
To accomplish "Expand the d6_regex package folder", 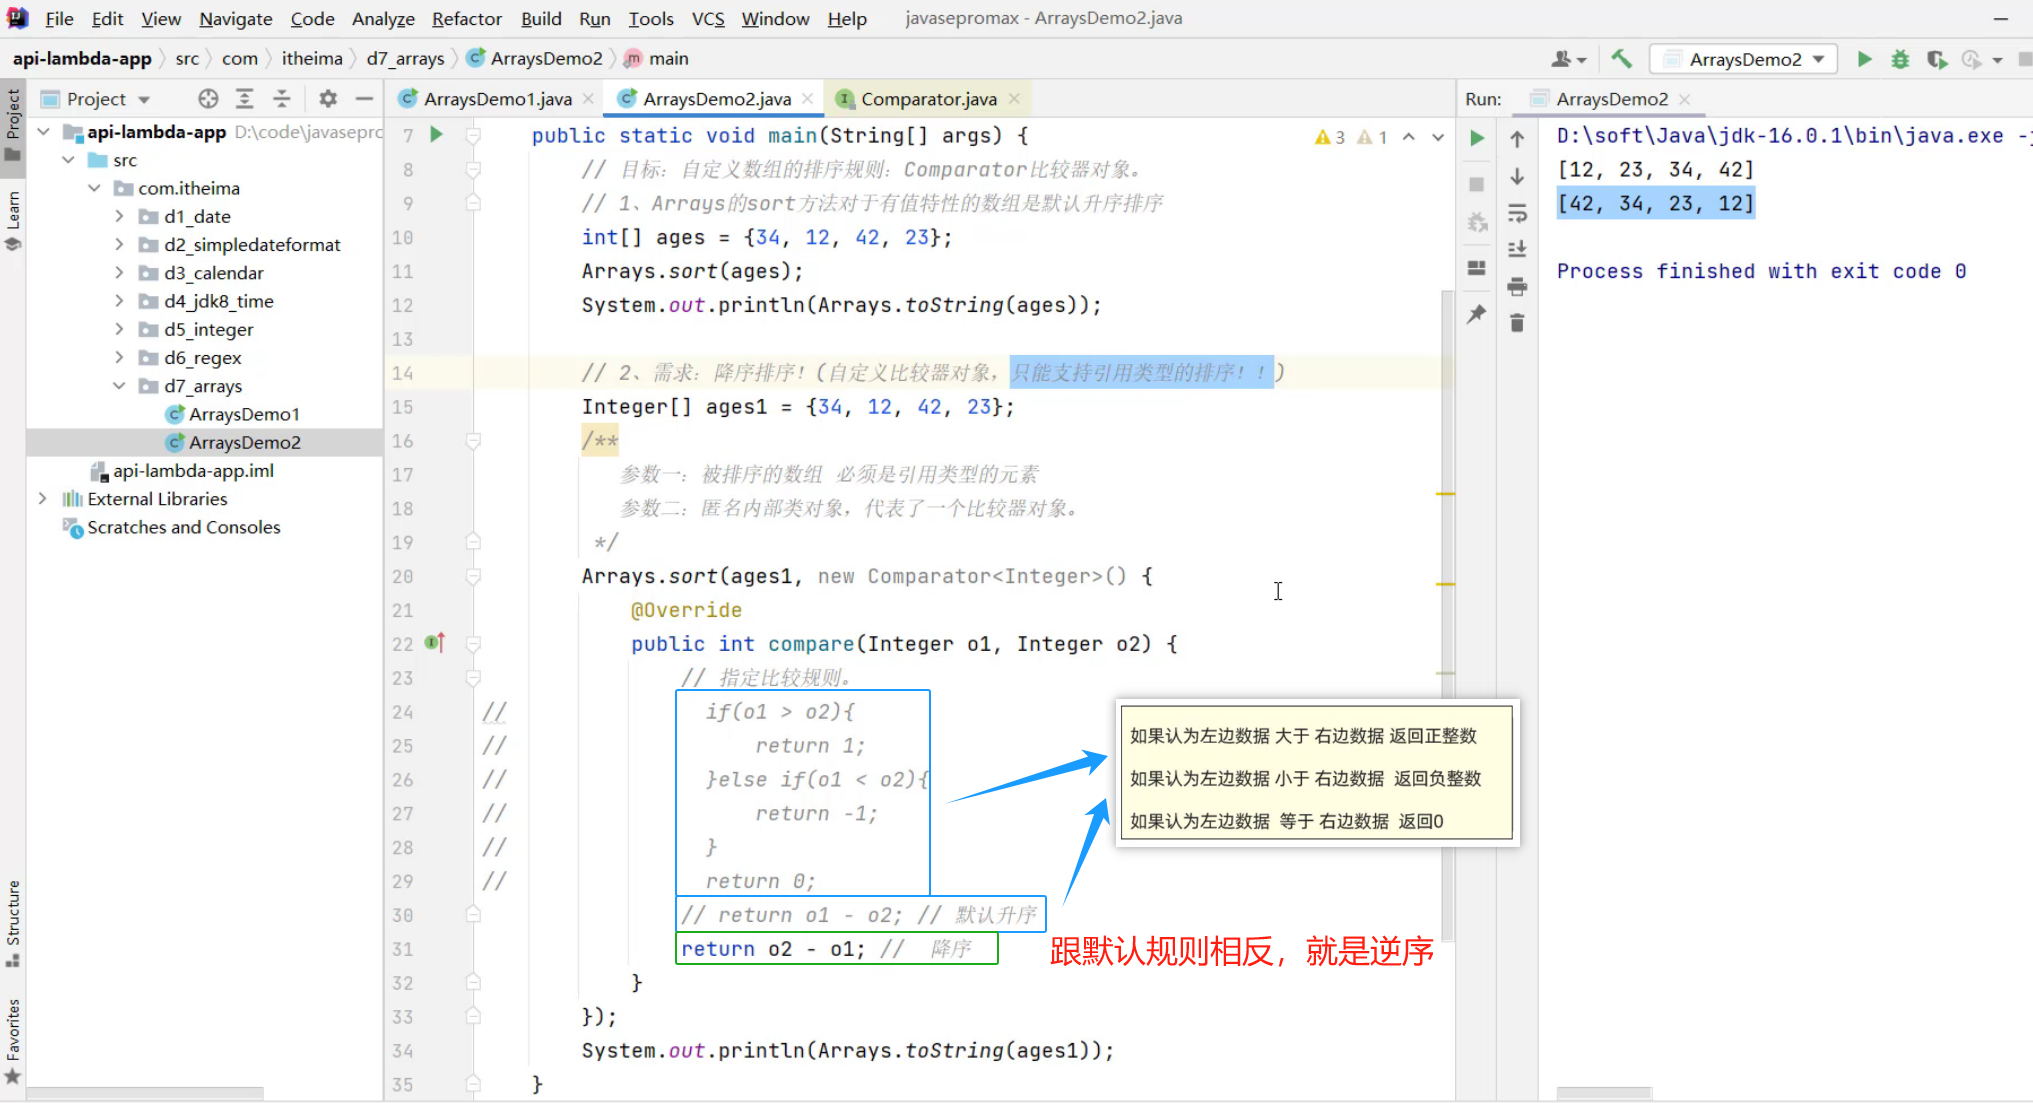I will 120,357.
